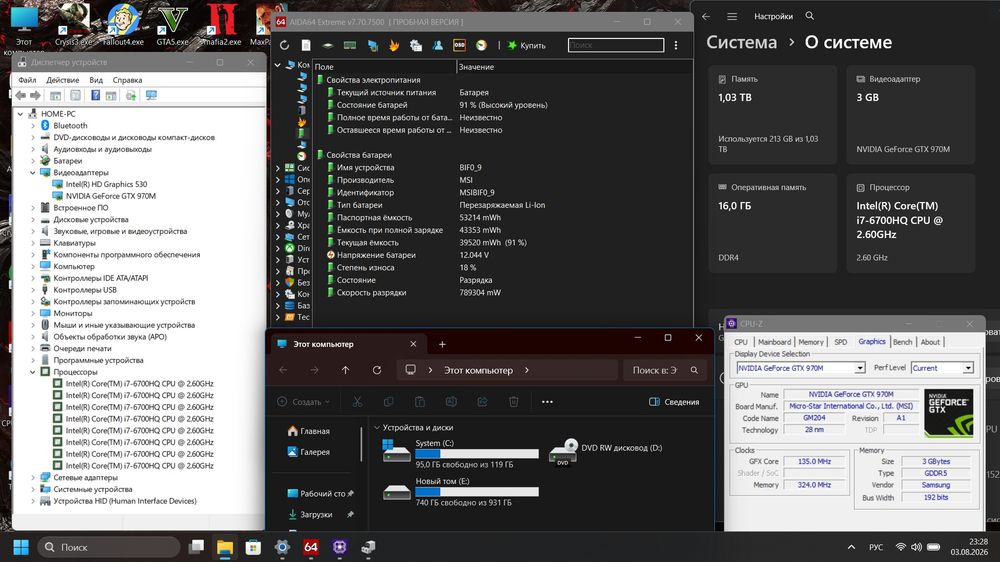
Task: Collapse Устройства и диски group in Explorer
Action: [377, 427]
